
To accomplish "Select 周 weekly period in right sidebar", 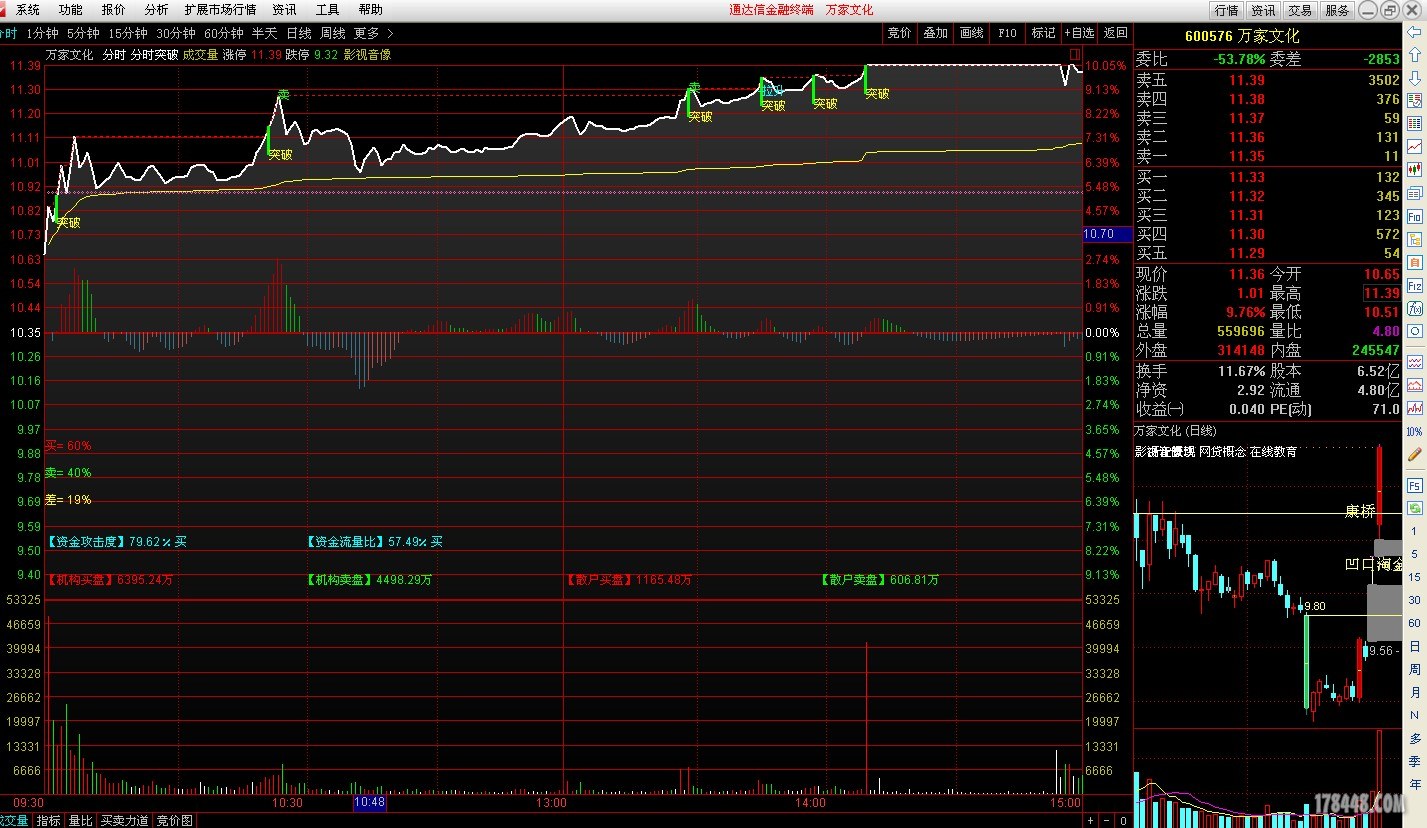I will [1415, 669].
